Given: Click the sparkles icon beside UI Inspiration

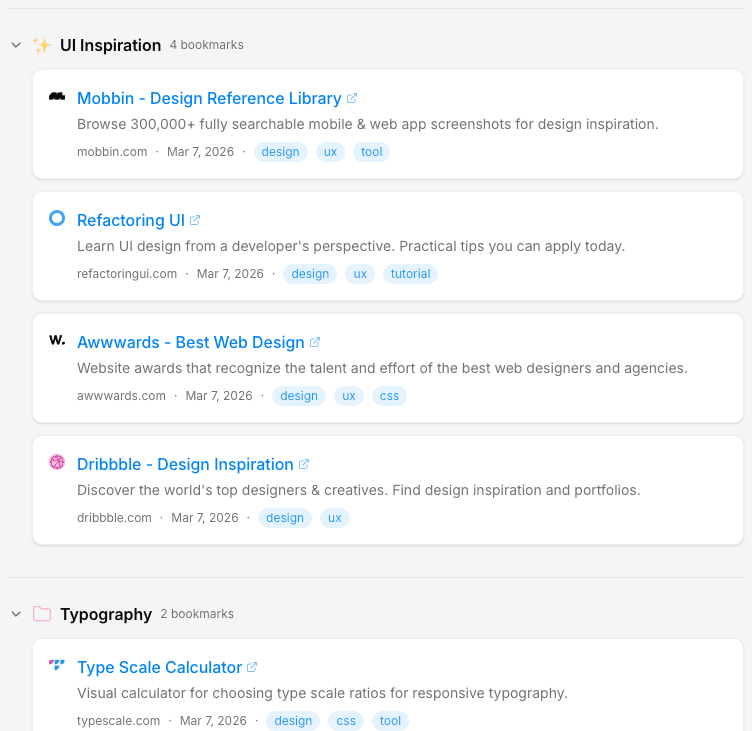Looking at the screenshot, I should 42,45.
